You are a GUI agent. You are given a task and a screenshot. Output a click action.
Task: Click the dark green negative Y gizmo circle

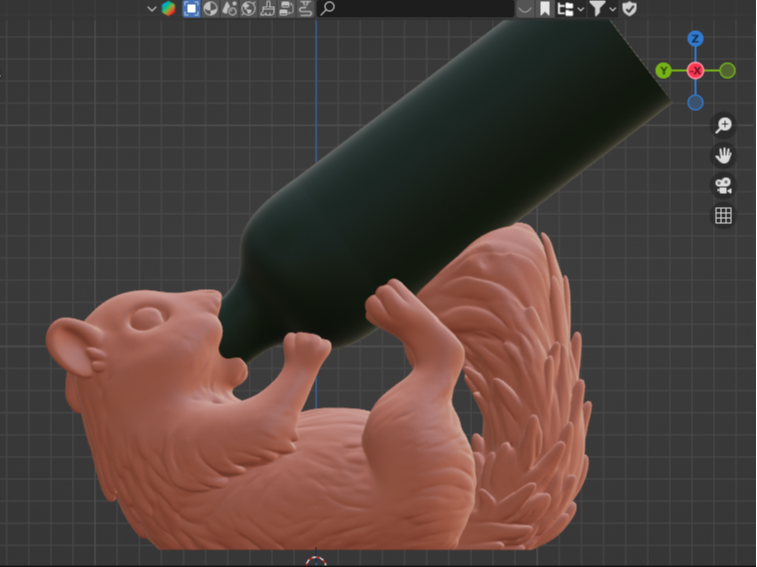coord(727,71)
